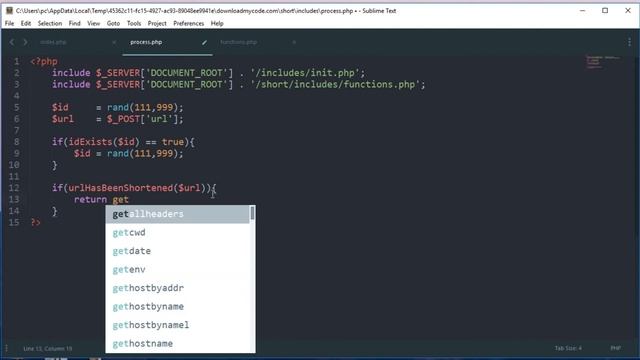Go to next tab with right arrow
Viewport: 640px width, 360px height.
coord(25,42)
